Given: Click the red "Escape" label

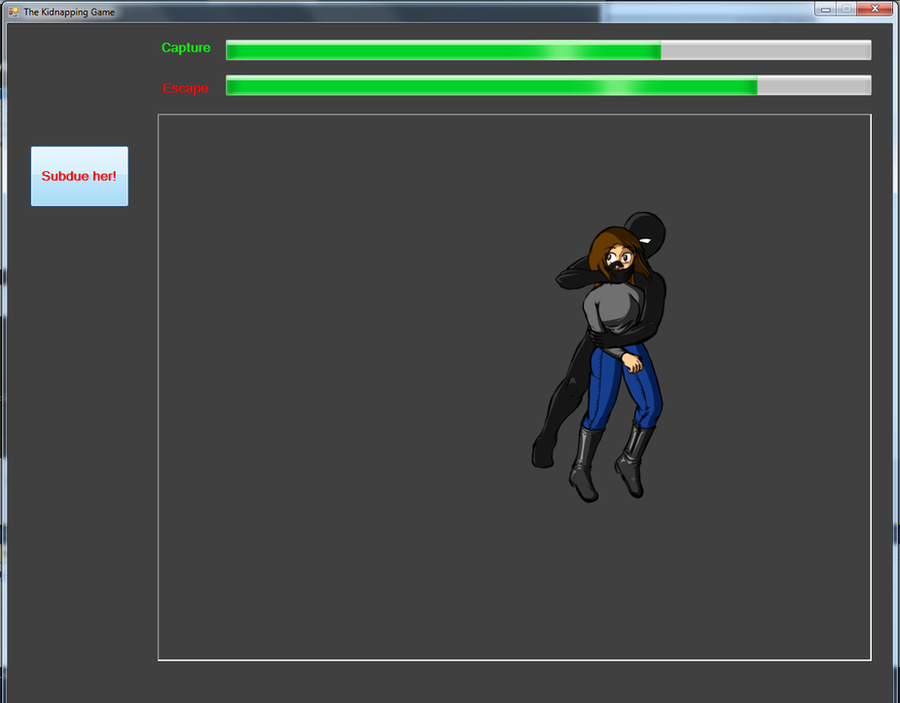Looking at the screenshot, I should (x=185, y=88).
